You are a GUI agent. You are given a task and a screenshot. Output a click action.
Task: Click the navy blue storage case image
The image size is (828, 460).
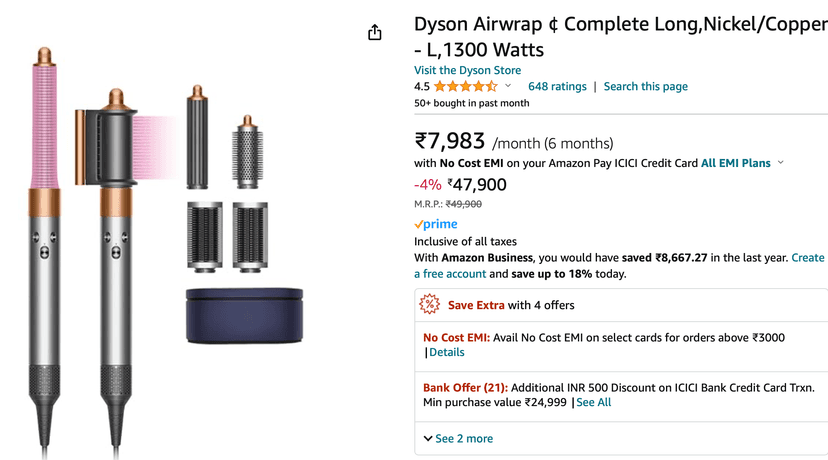coord(244,316)
